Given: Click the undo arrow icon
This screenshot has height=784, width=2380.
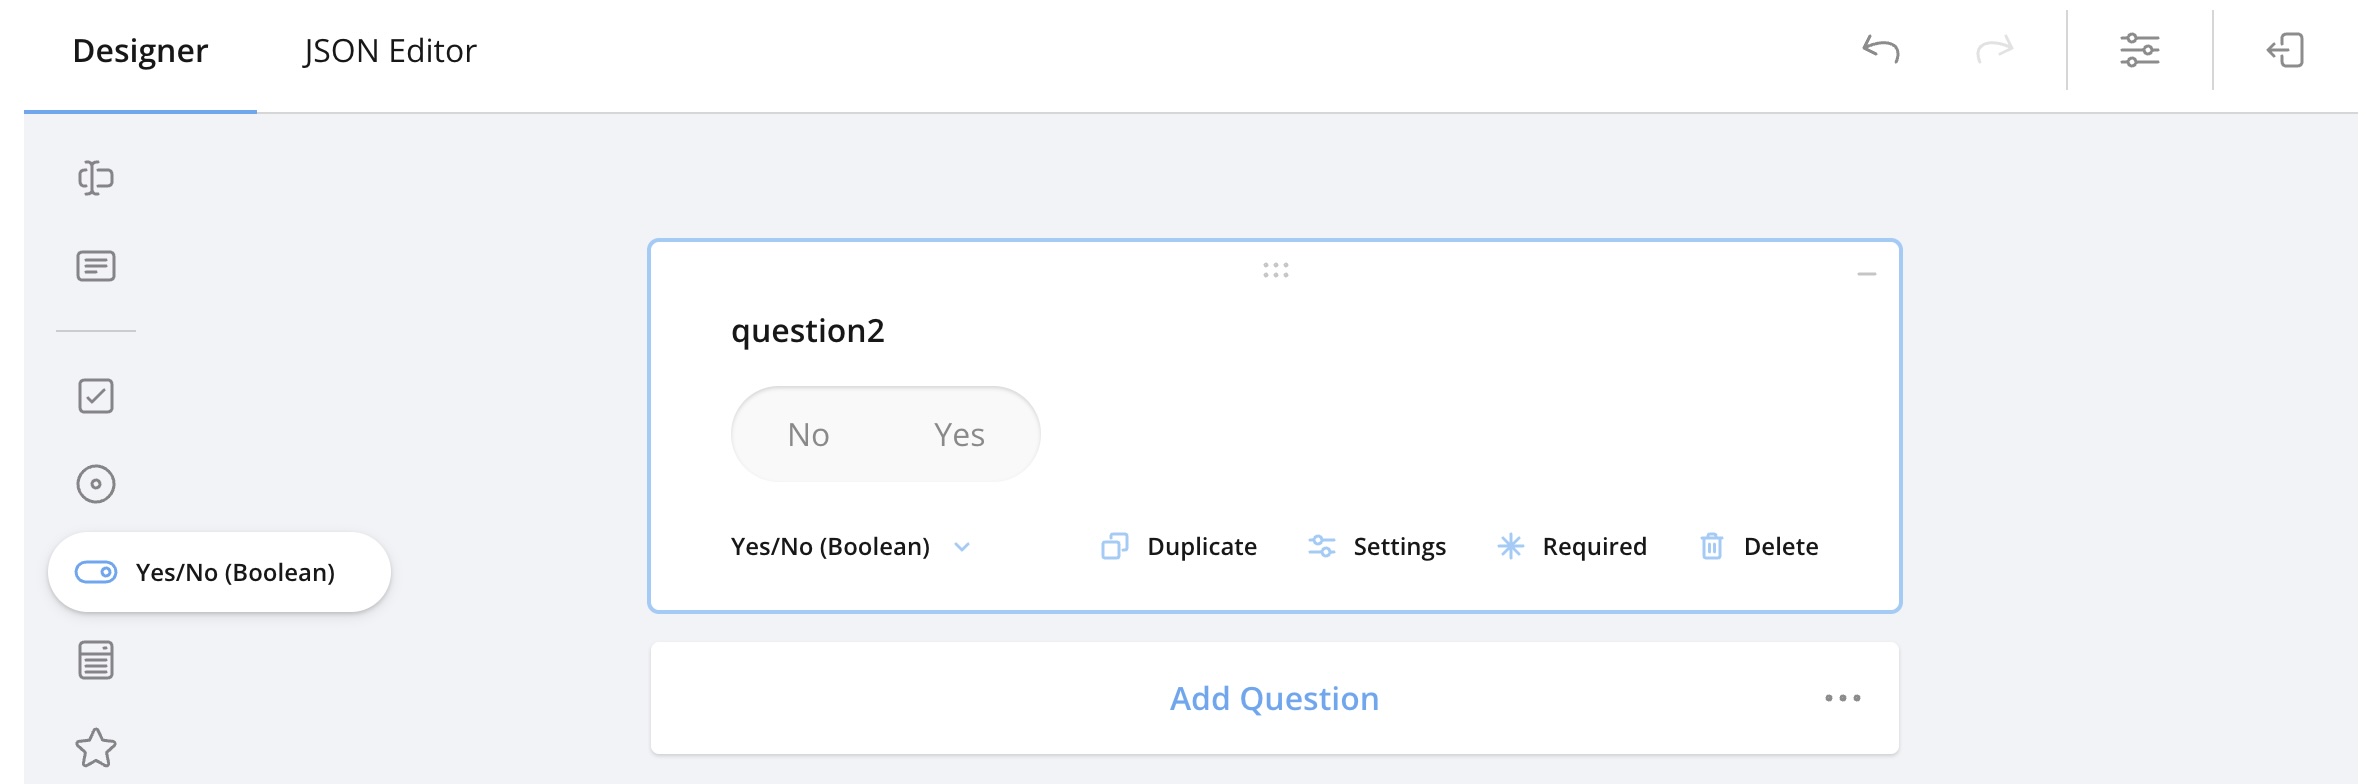Looking at the screenshot, I should click(x=1881, y=50).
